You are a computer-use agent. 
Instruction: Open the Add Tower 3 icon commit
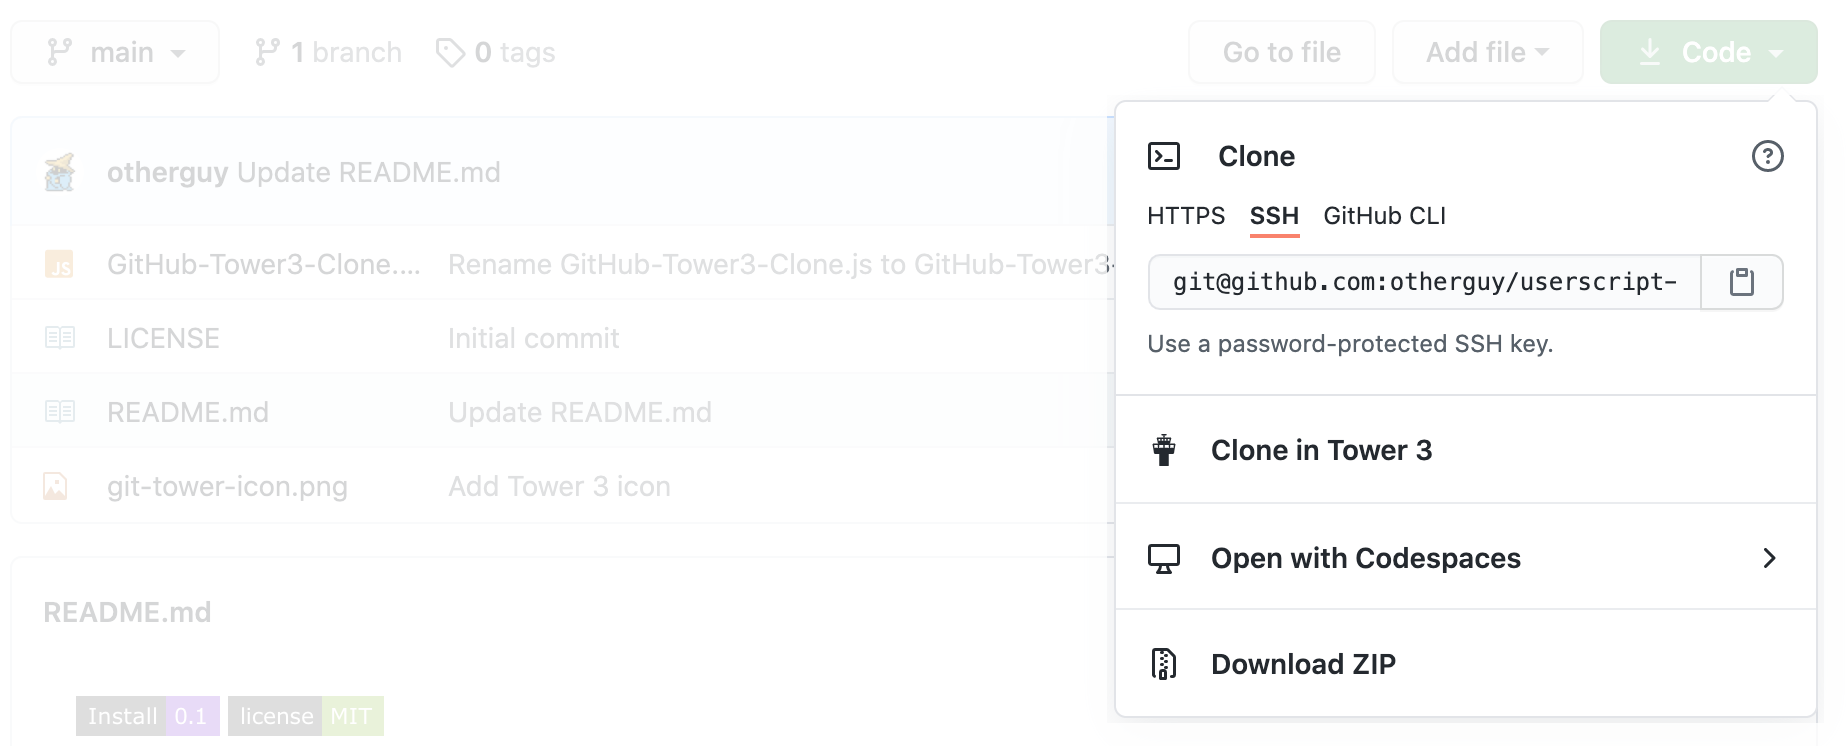pos(559,486)
